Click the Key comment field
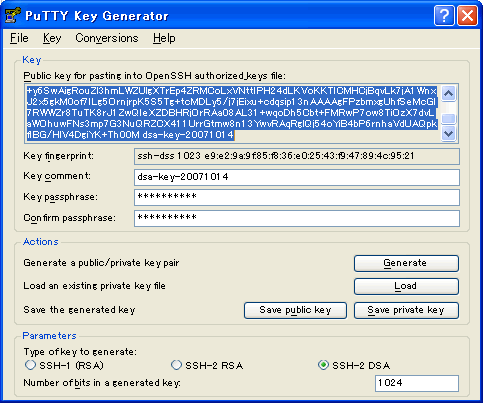 pos(297,177)
